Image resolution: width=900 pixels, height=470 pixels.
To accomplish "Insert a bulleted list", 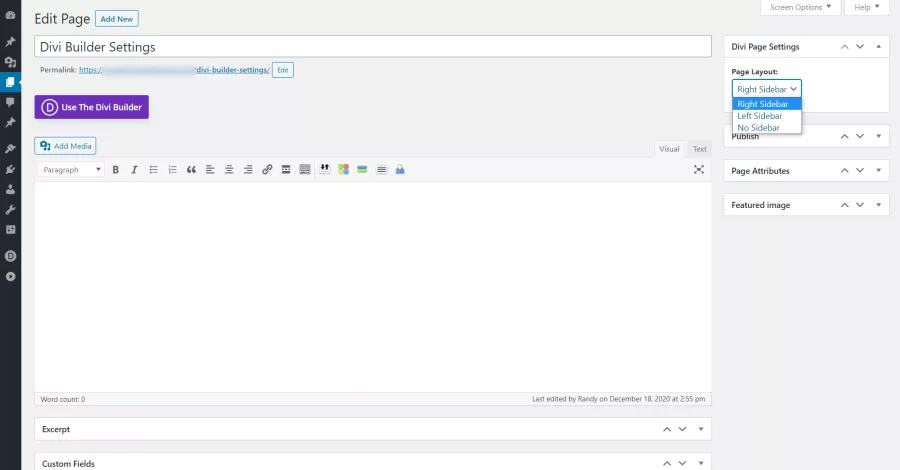I will tap(153, 169).
